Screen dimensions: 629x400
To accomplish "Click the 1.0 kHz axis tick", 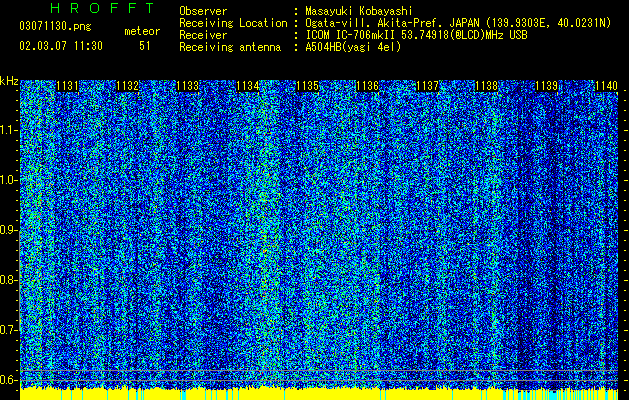I will click(9, 180).
